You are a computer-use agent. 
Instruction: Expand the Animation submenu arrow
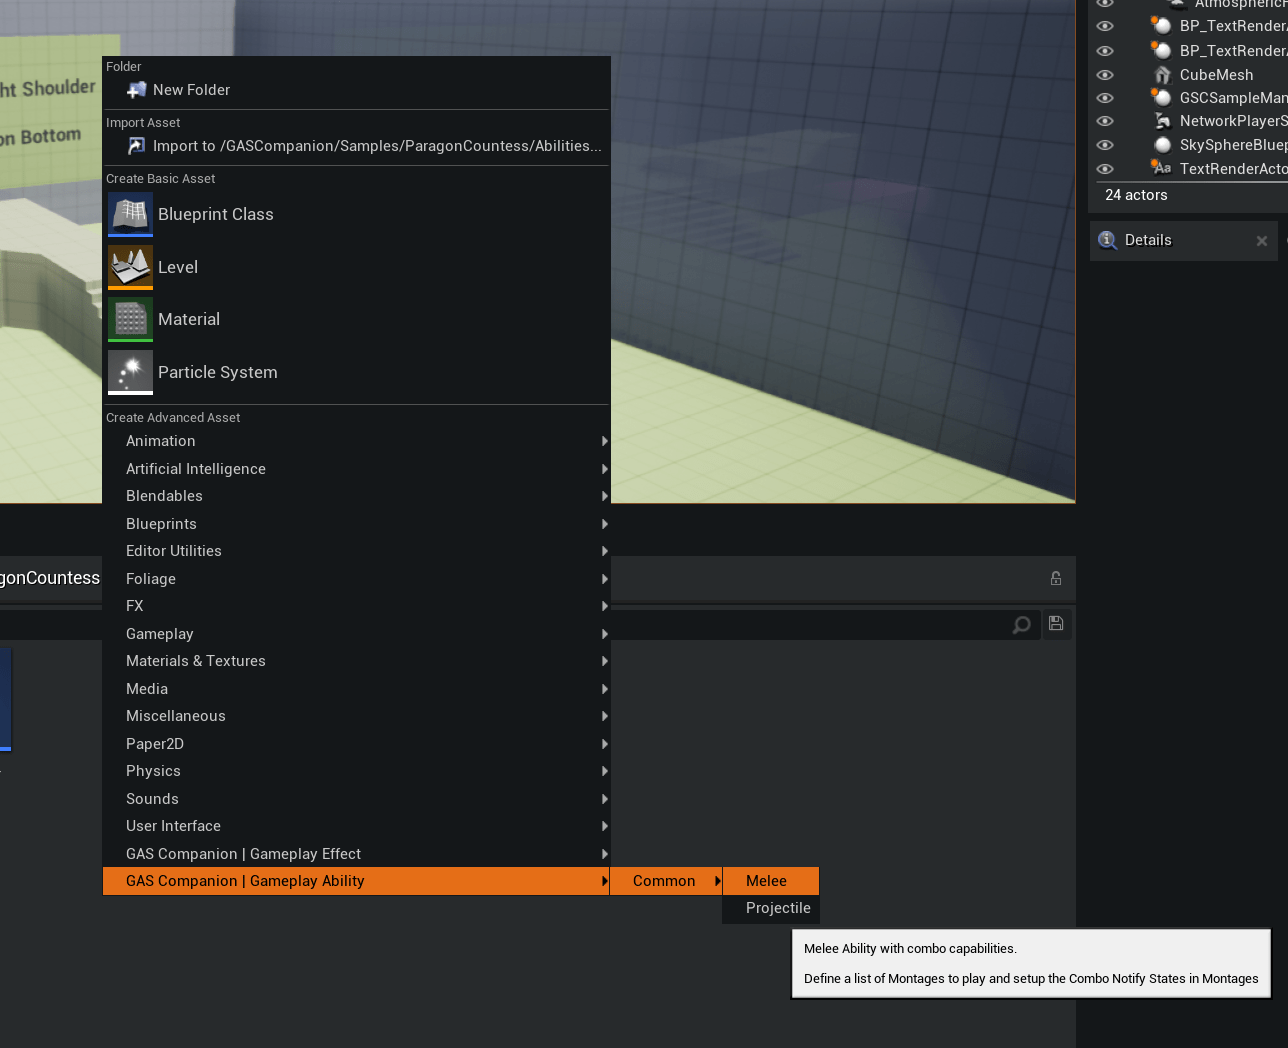(x=604, y=441)
